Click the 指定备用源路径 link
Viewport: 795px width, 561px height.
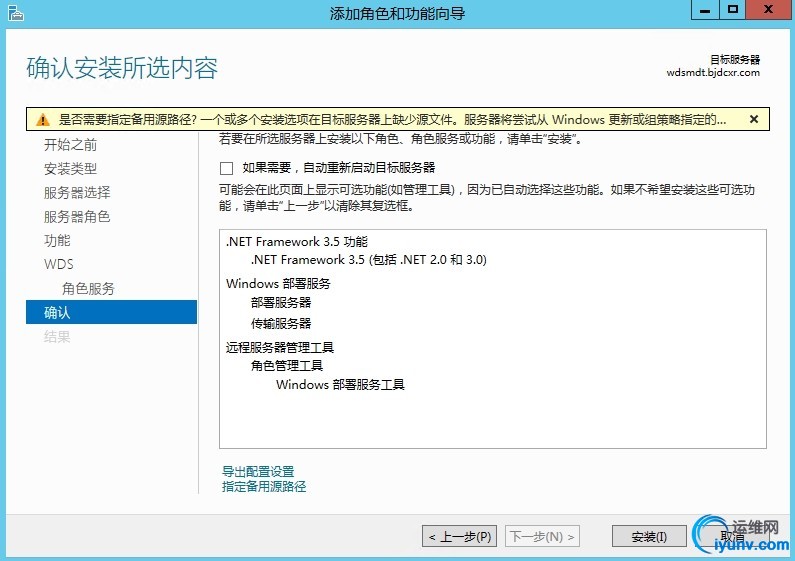(x=264, y=486)
